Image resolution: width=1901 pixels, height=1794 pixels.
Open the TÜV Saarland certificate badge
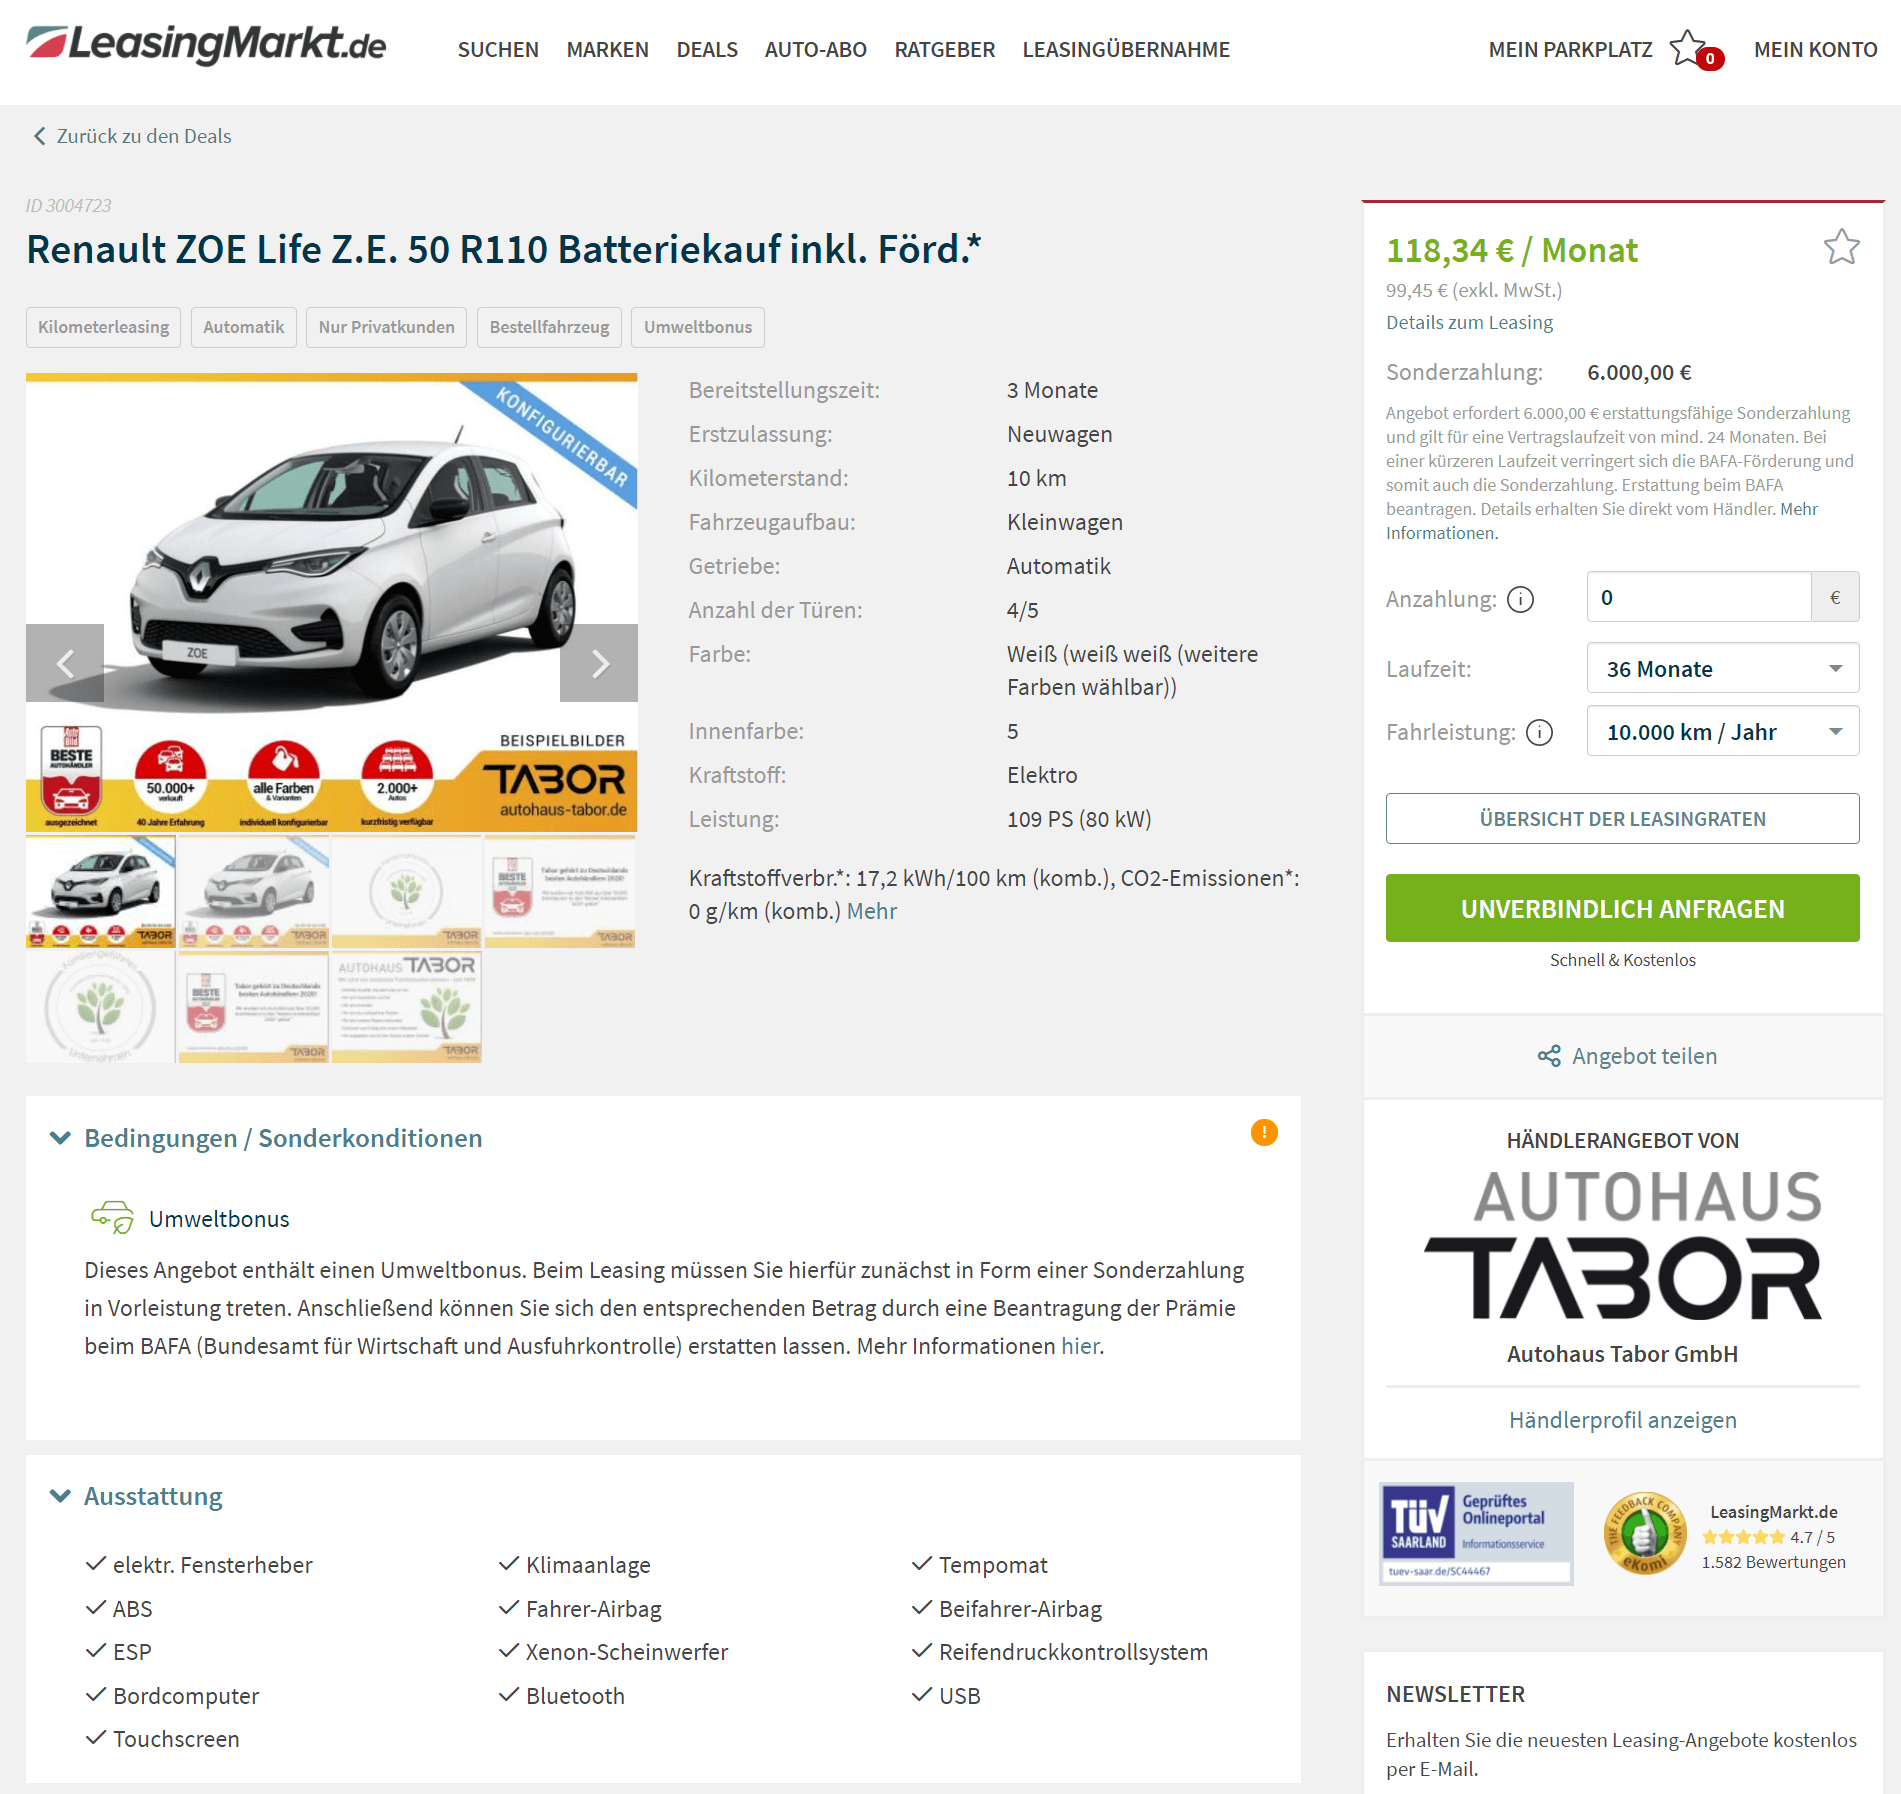[1476, 1534]
